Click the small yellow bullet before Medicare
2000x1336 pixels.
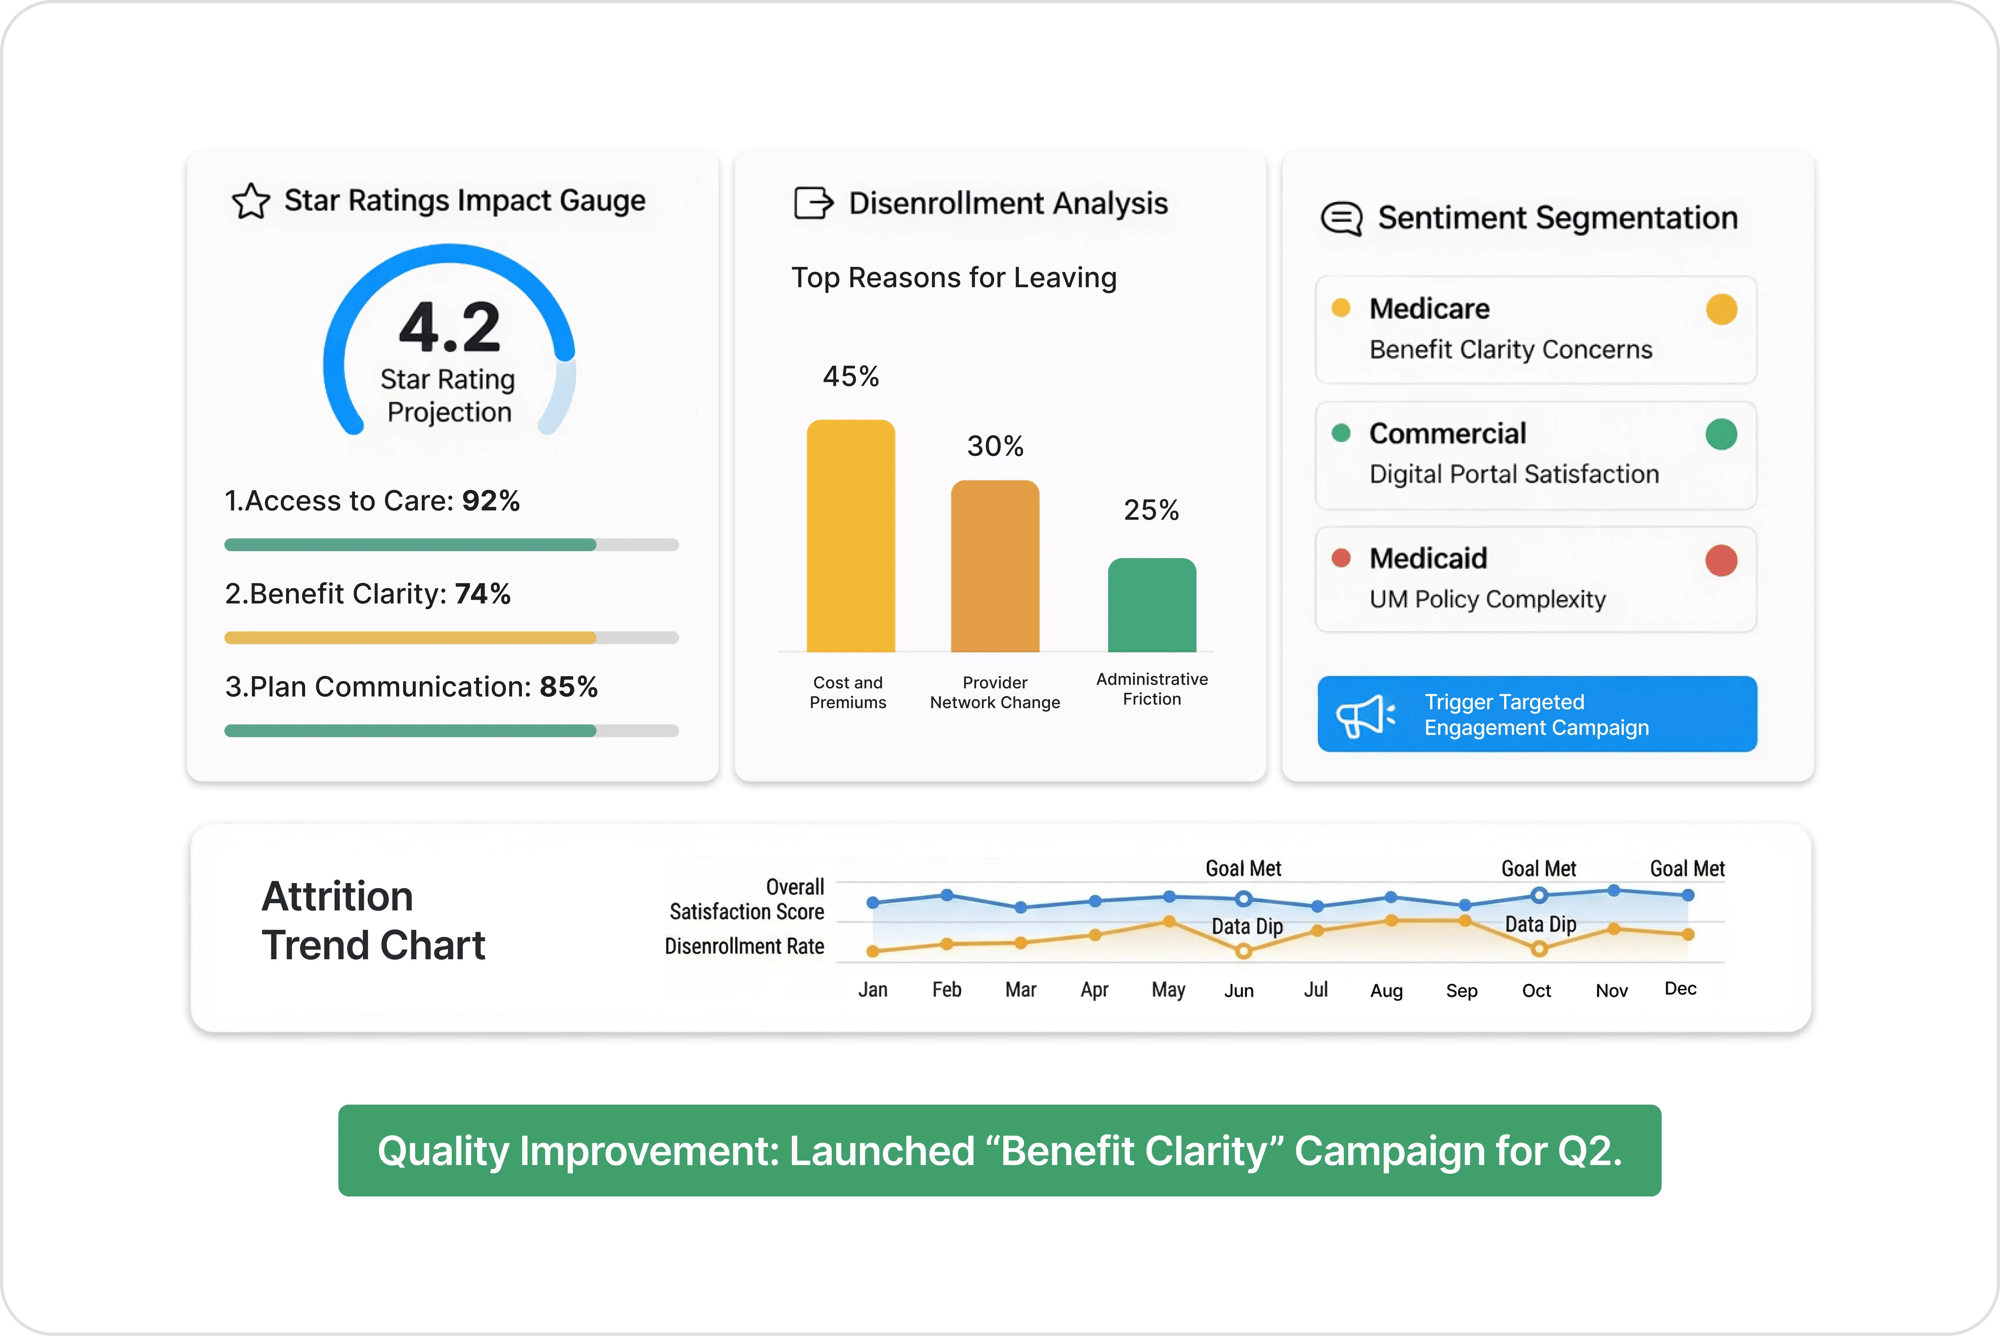(x=1342, y=308)
